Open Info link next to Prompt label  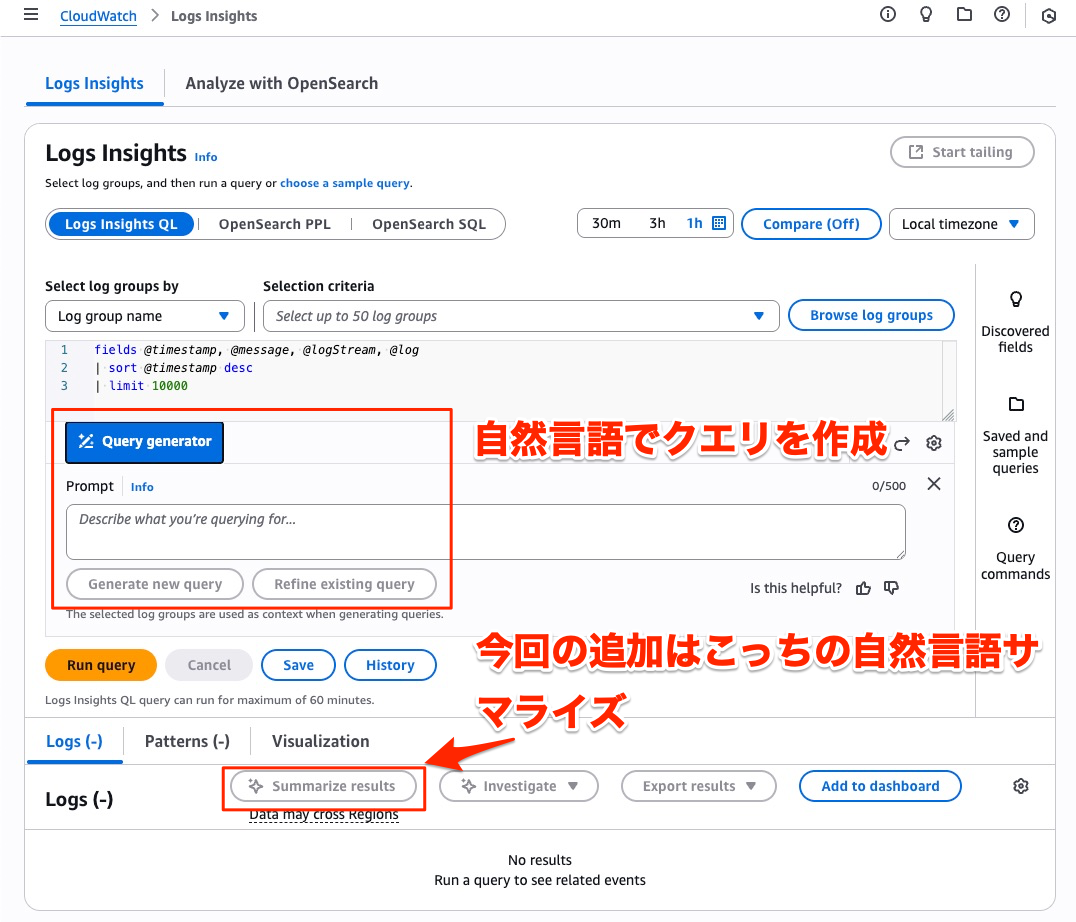pyautogui.click(x=142, y=487)
